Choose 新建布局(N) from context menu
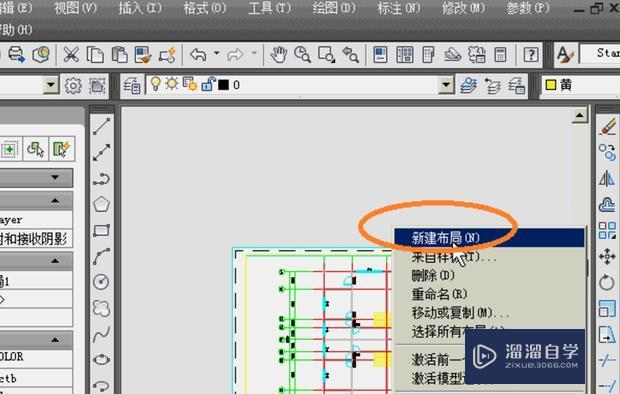Screen dimensions: 620x394 (x=489, y=238)
